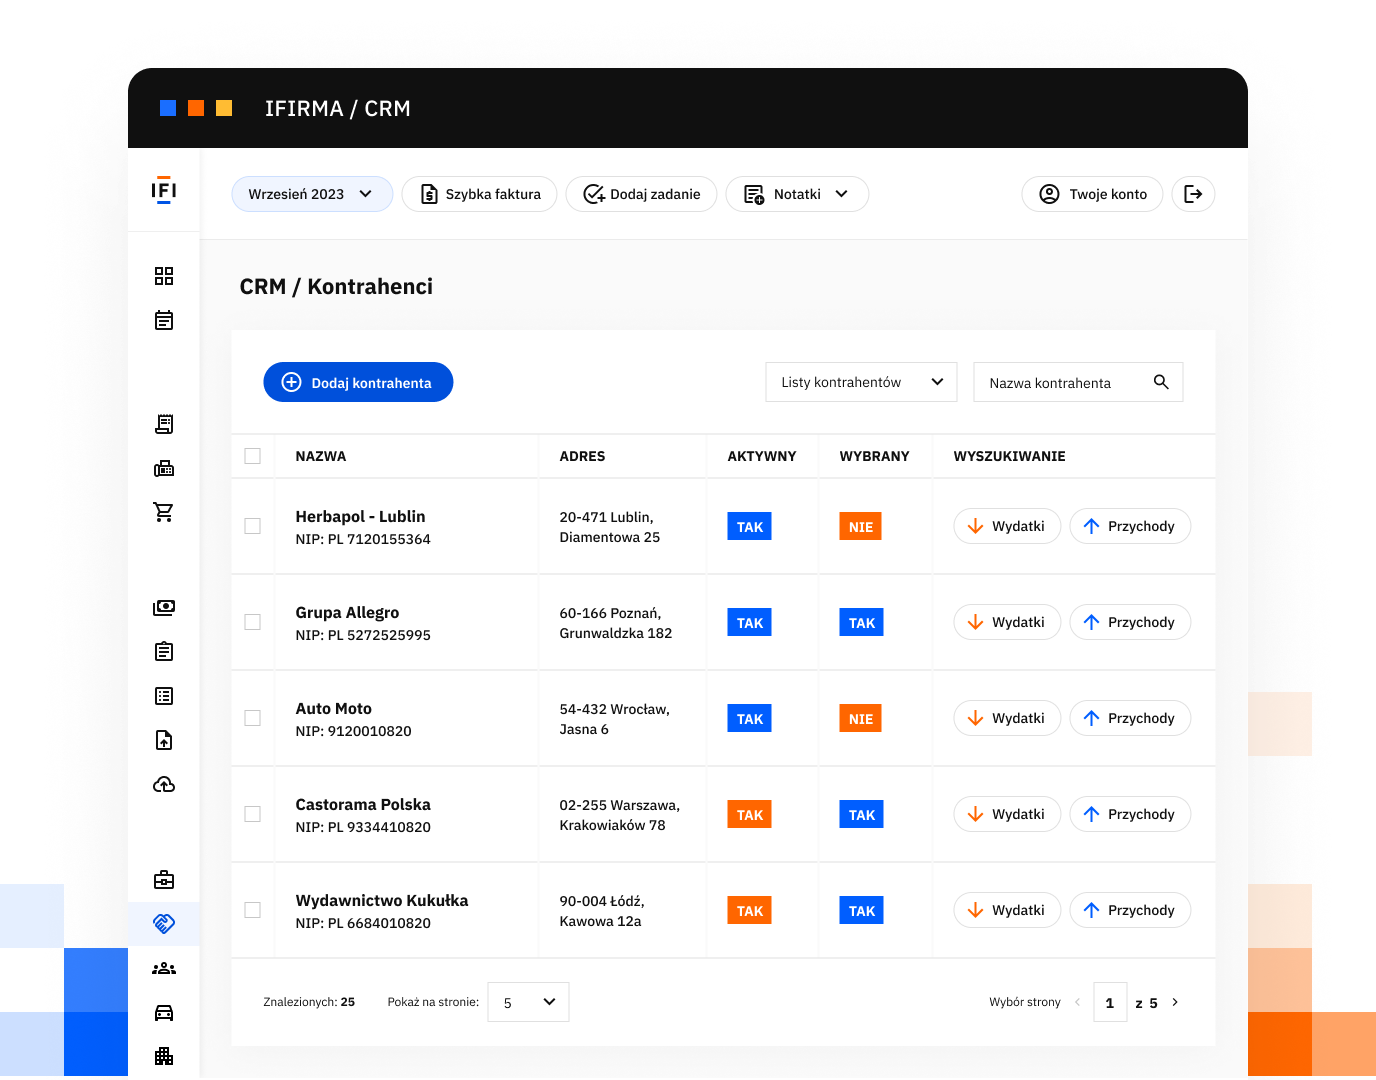Open the car vehicles icon in sidebar
The image size is (1376, 1080).
[x=164, y=1012]
